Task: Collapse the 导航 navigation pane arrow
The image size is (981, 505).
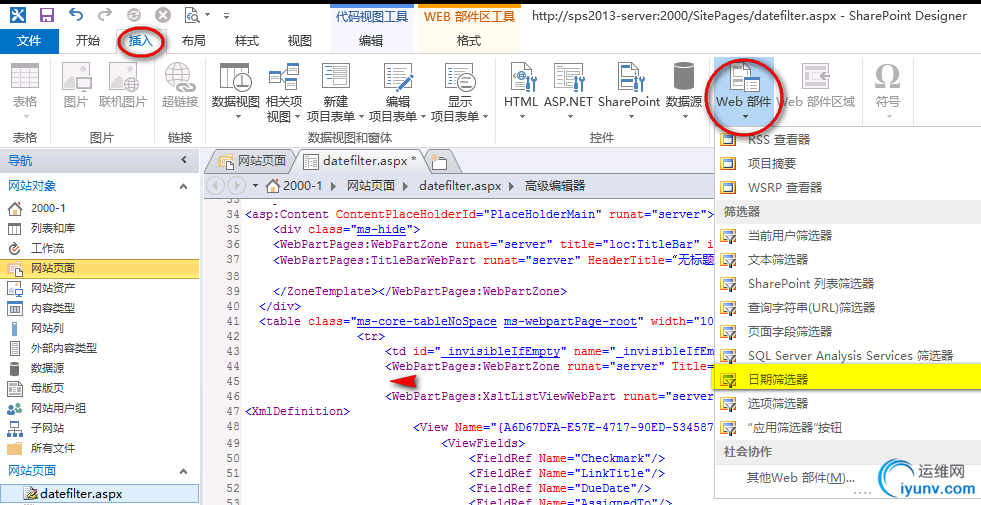Action: pos(184,160)
